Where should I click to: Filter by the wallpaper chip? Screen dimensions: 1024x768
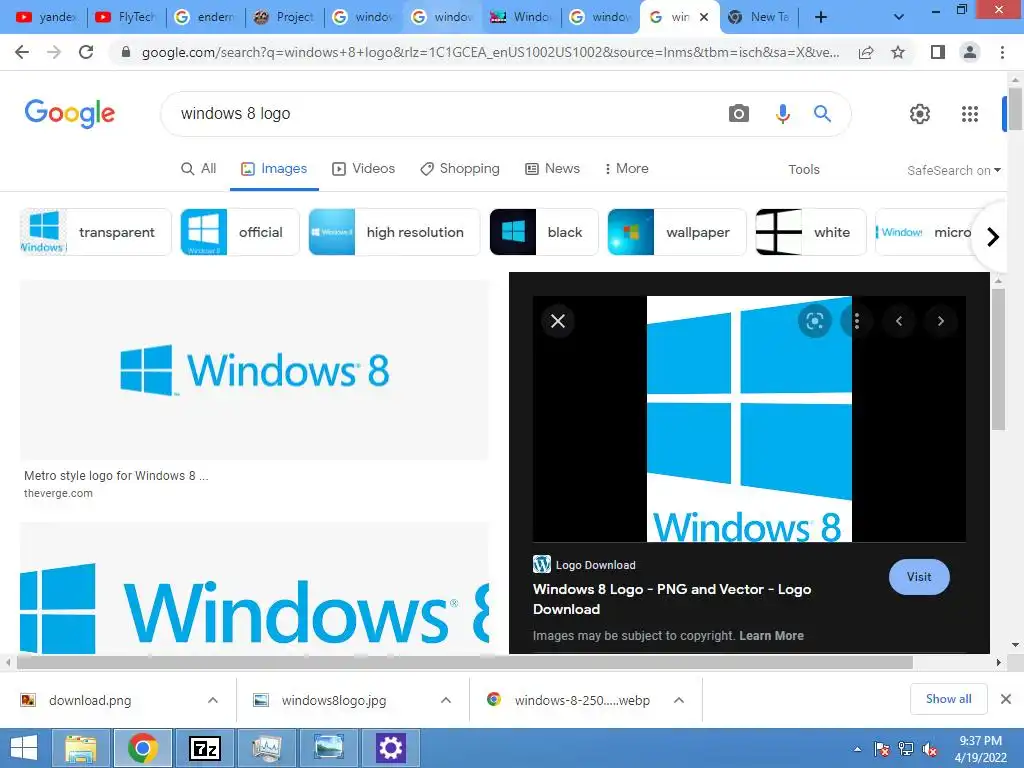tap(677, 232)
